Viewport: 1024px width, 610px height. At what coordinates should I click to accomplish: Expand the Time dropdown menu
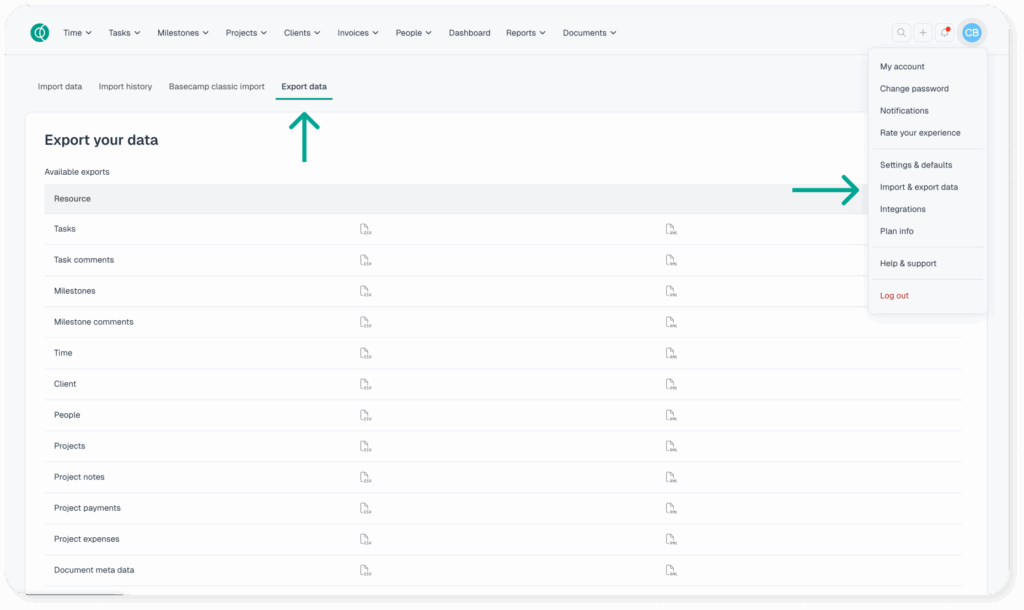click(x=77, y=33)
